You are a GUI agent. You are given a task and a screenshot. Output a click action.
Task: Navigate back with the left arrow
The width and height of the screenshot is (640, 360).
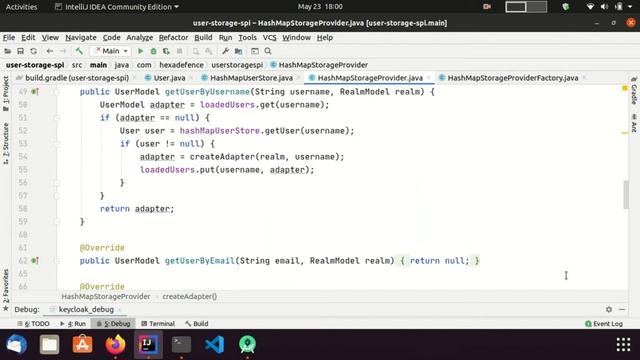[50, 51]
